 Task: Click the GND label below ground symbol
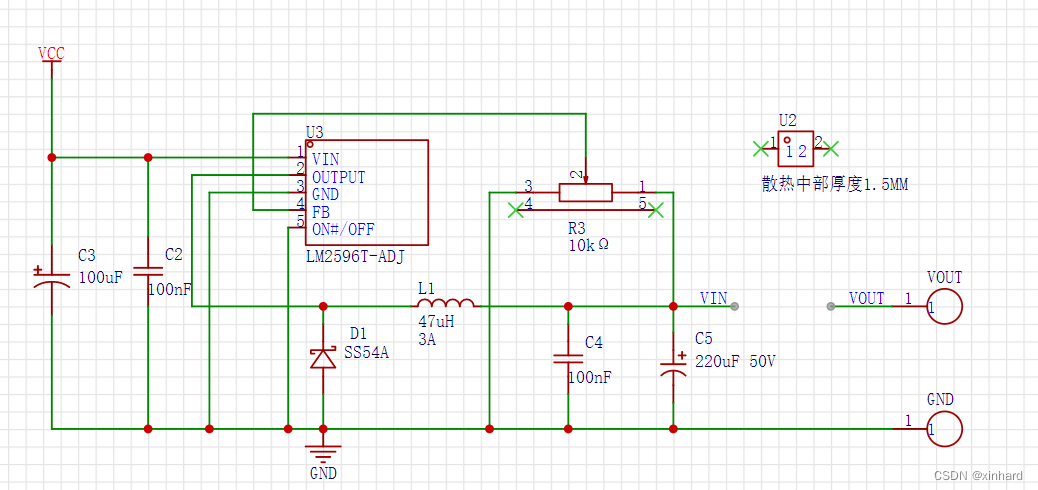coord(323,473)
